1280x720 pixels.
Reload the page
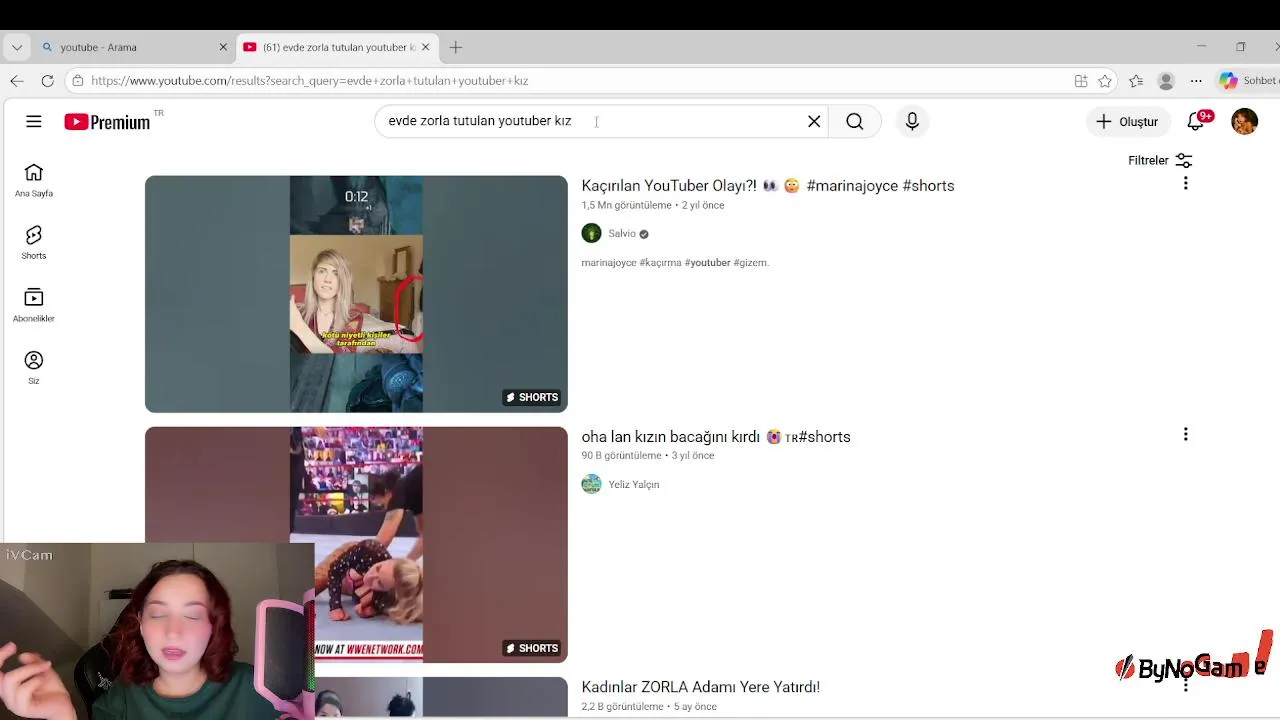47,80
